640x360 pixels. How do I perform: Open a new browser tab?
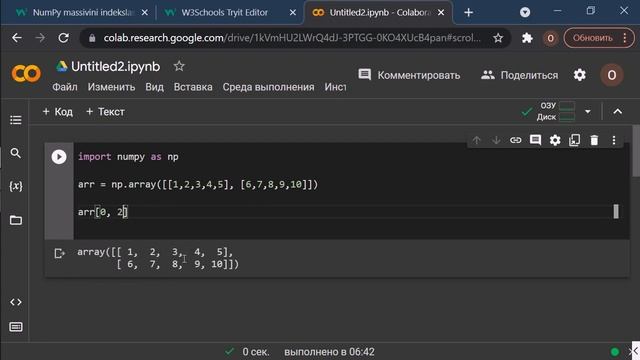(469, 13)
